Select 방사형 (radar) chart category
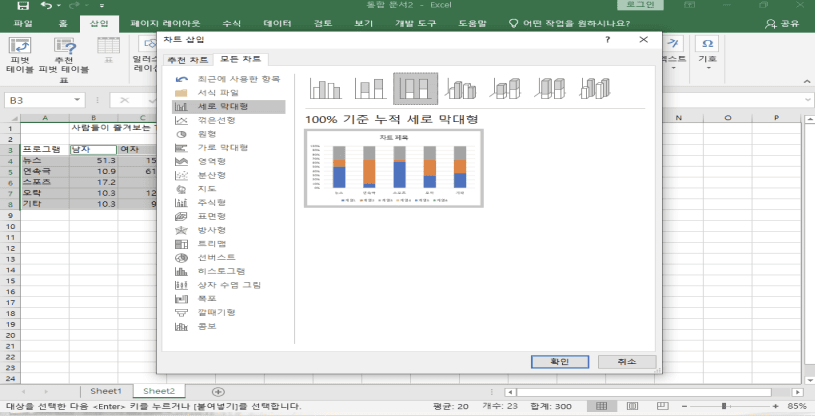815x416 pixels. pos(210,229)
